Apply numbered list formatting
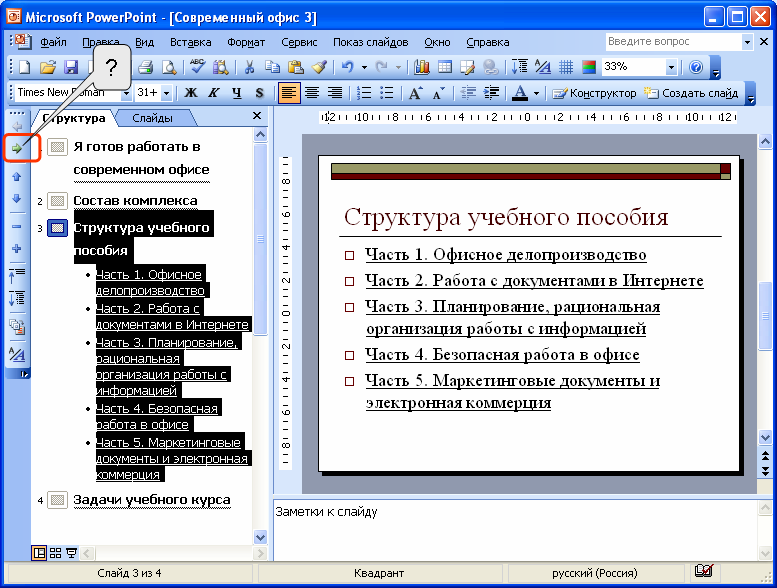The width and height of the screenshot is (777, 588). click(364, 93)
